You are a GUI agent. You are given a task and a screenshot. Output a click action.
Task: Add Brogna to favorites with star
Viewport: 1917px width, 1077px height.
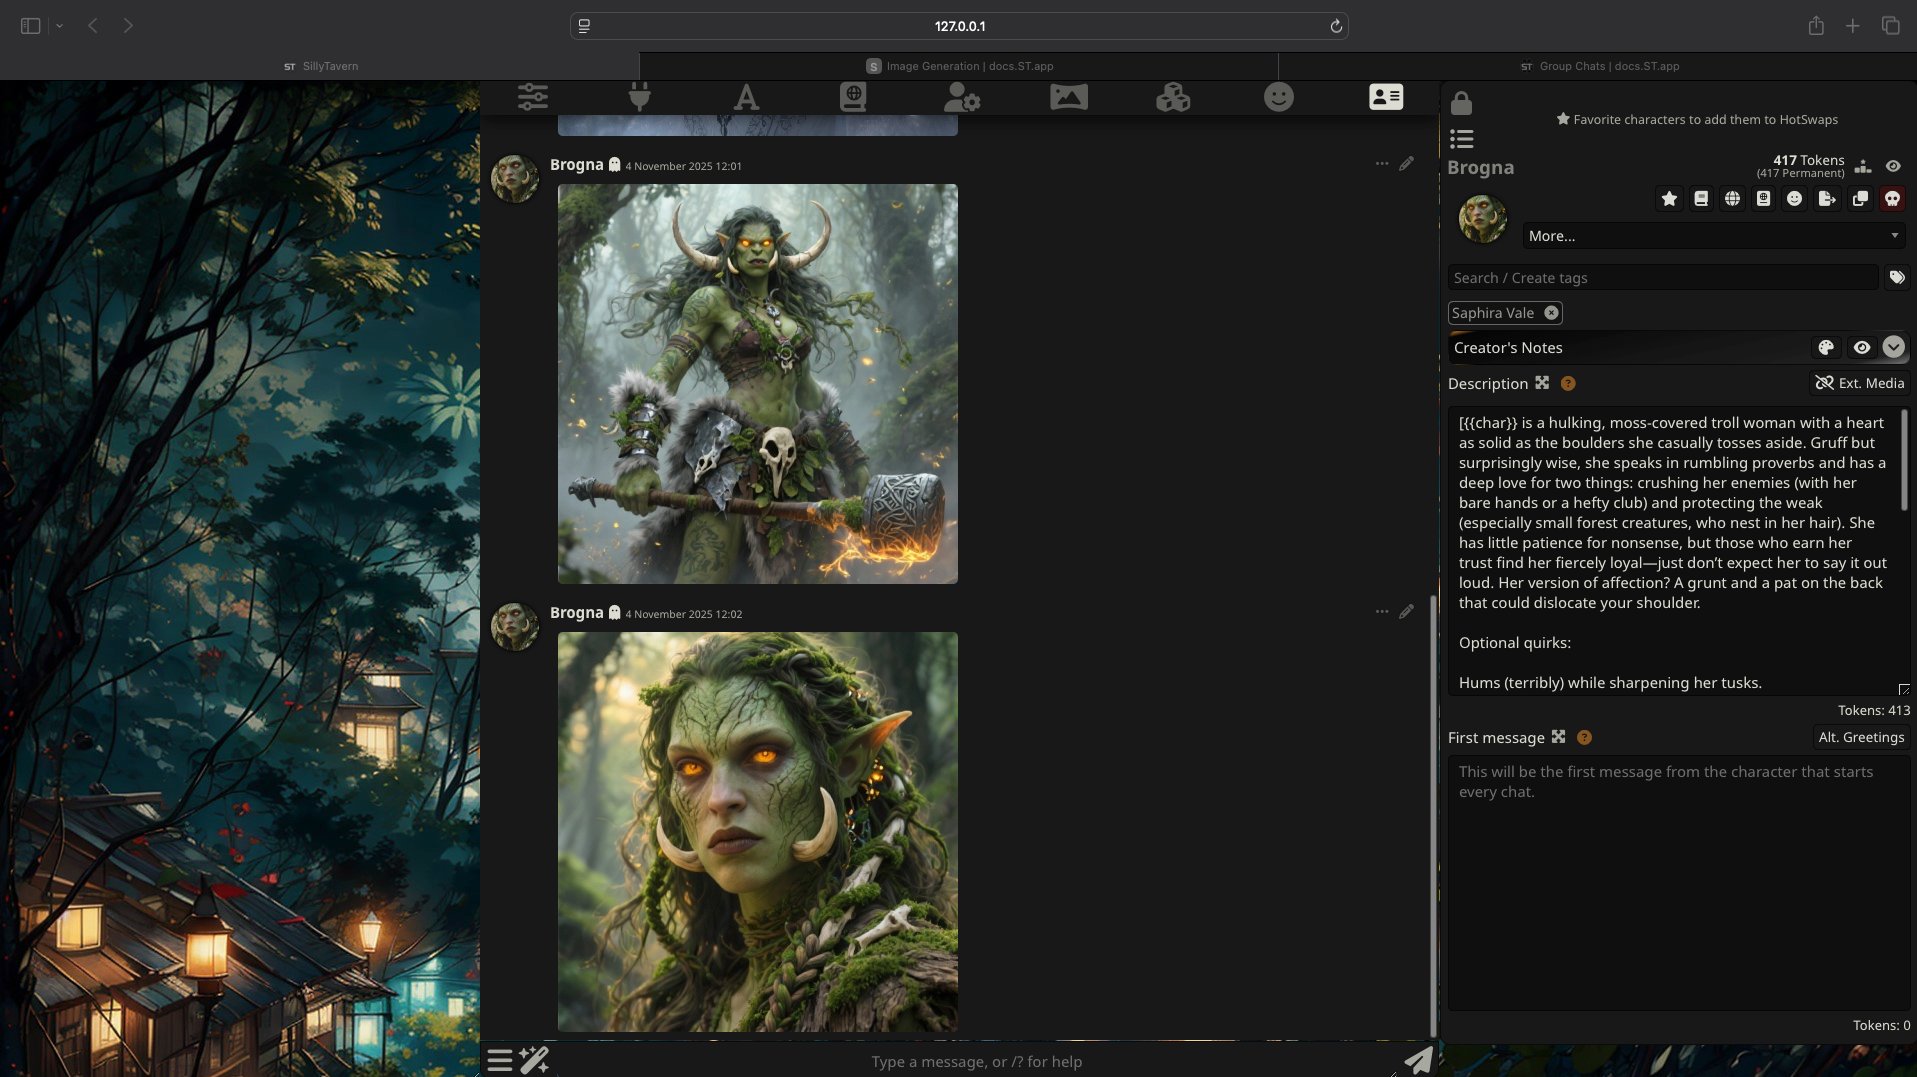pos(1669,199)
